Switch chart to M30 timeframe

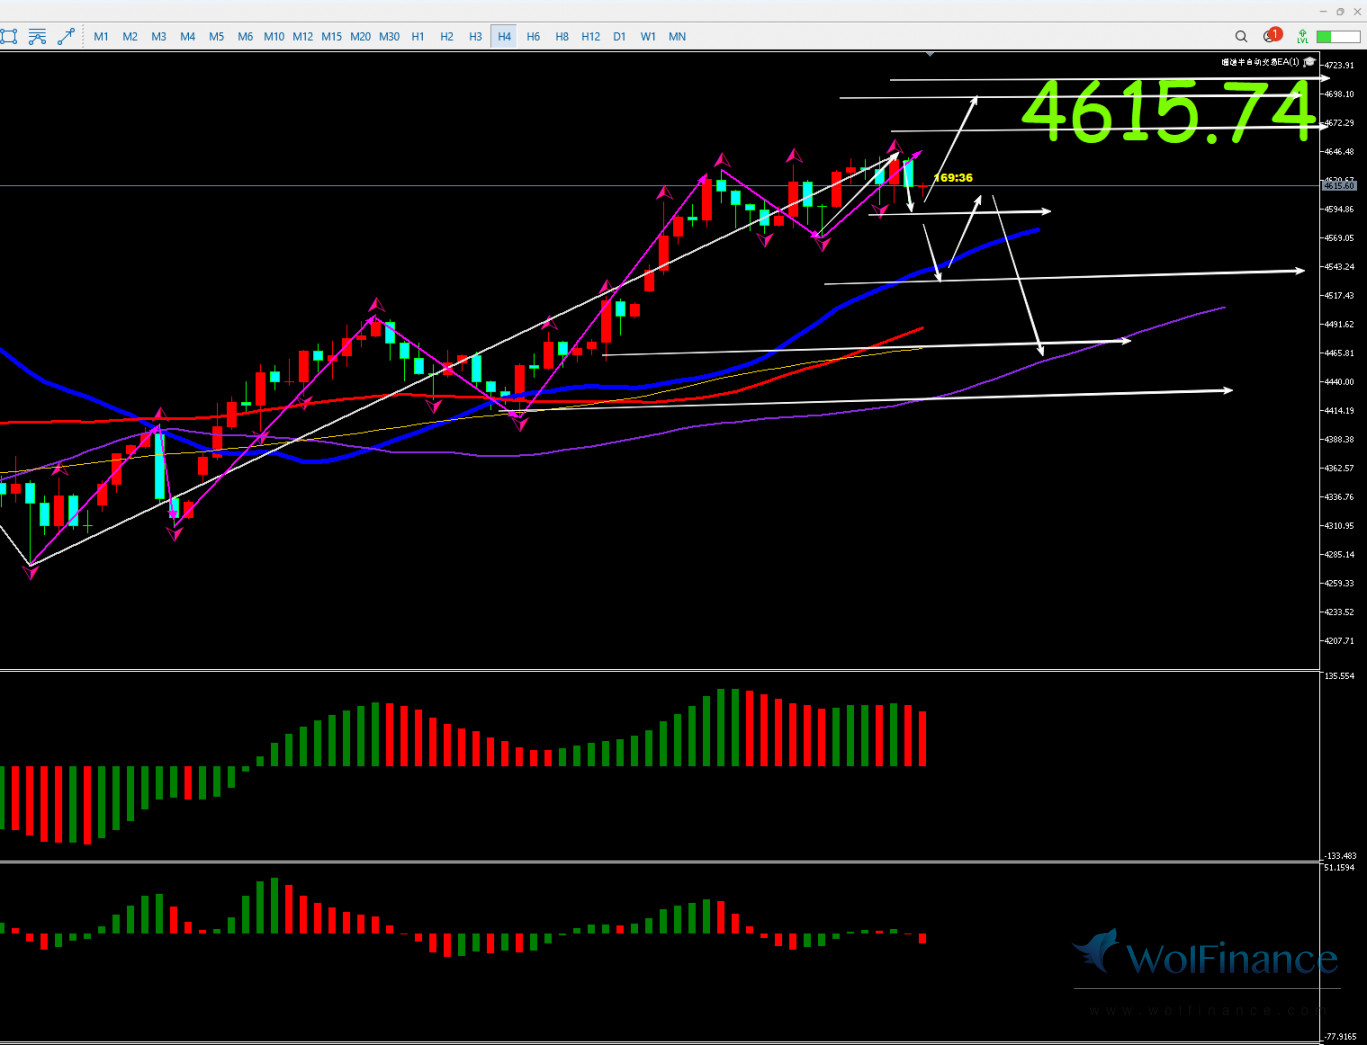pyautogui.click(x=389, y=37)
